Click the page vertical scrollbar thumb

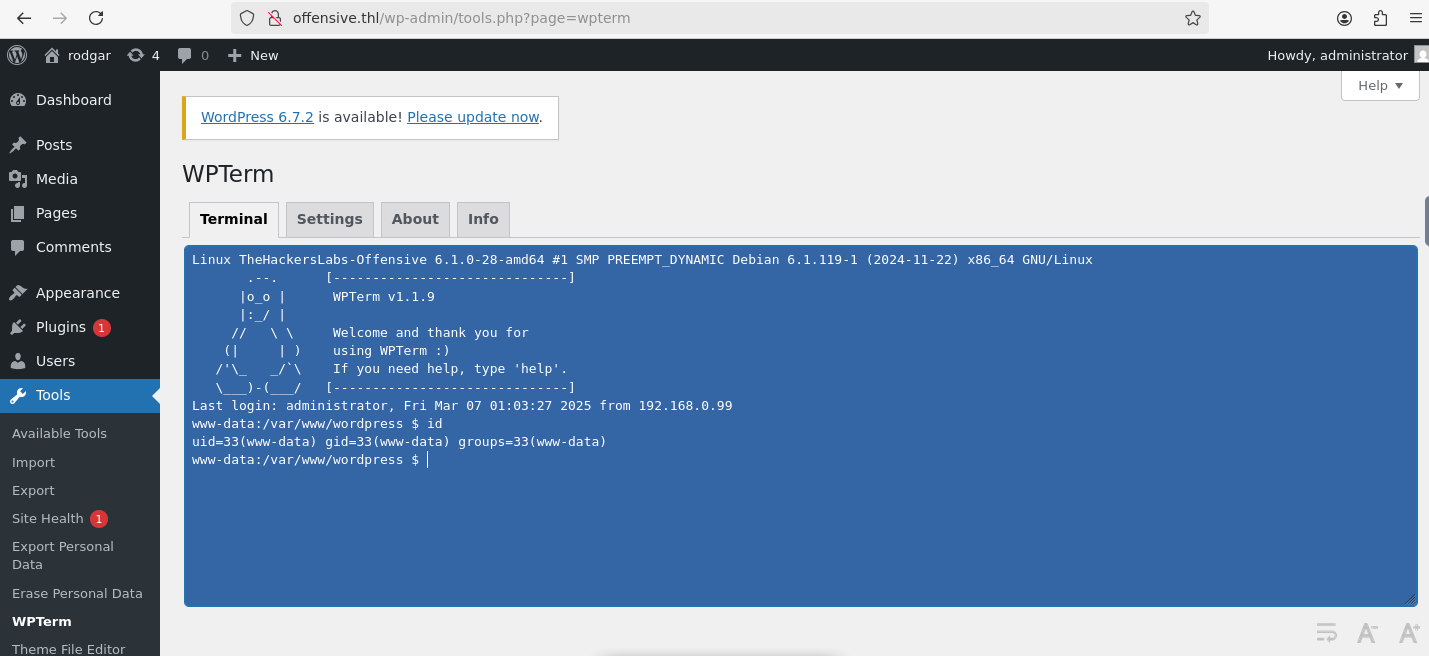click(1425, 221)
